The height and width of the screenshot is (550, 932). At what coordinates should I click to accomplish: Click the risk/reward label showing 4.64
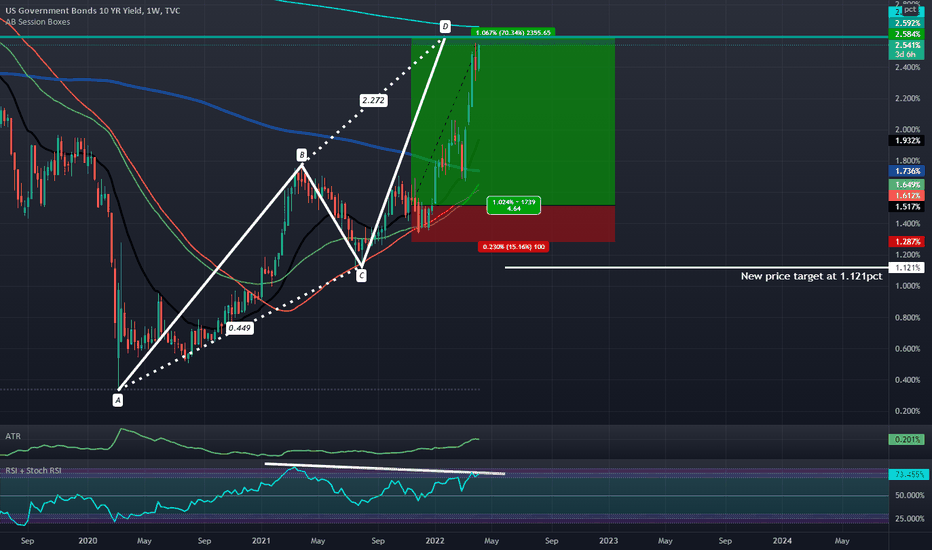point(514,205)
